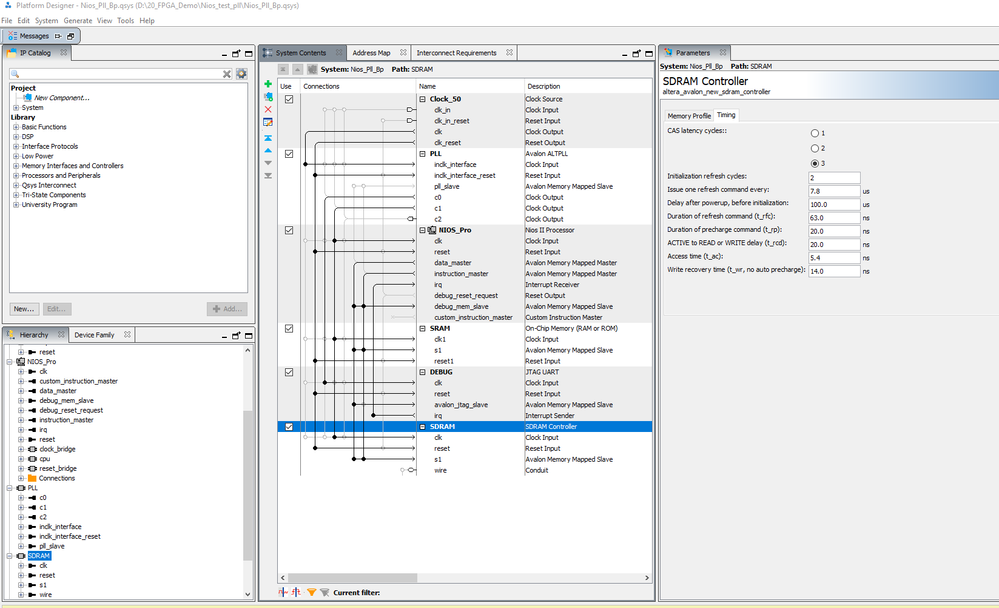The image size is (999, 608).
Task: Open the Generate menu
Action: [77, 20]
